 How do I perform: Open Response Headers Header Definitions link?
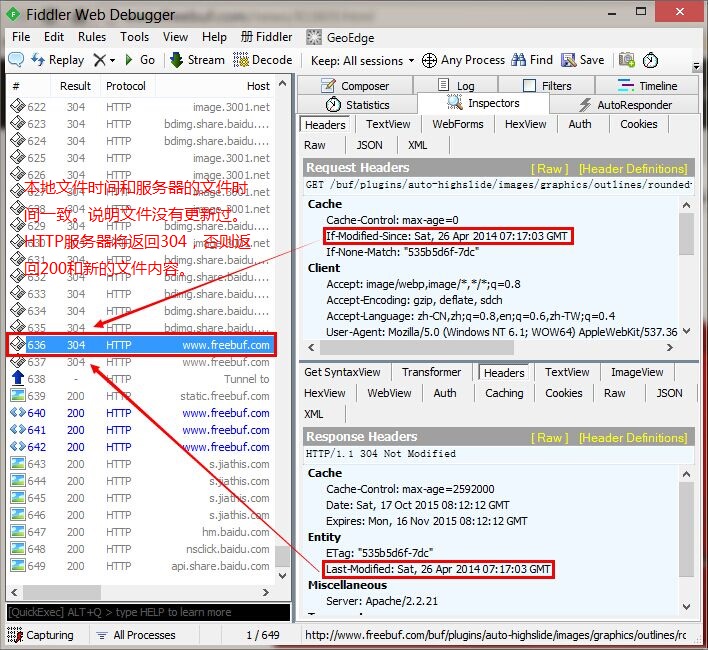(633, 438)
